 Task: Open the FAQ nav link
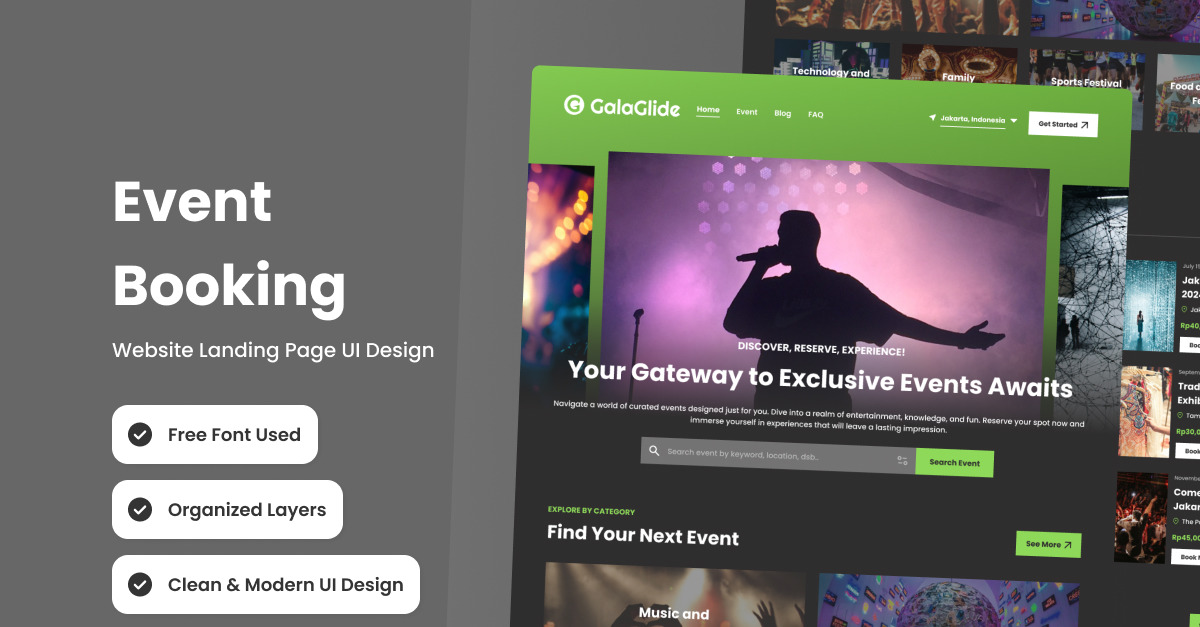816,114
